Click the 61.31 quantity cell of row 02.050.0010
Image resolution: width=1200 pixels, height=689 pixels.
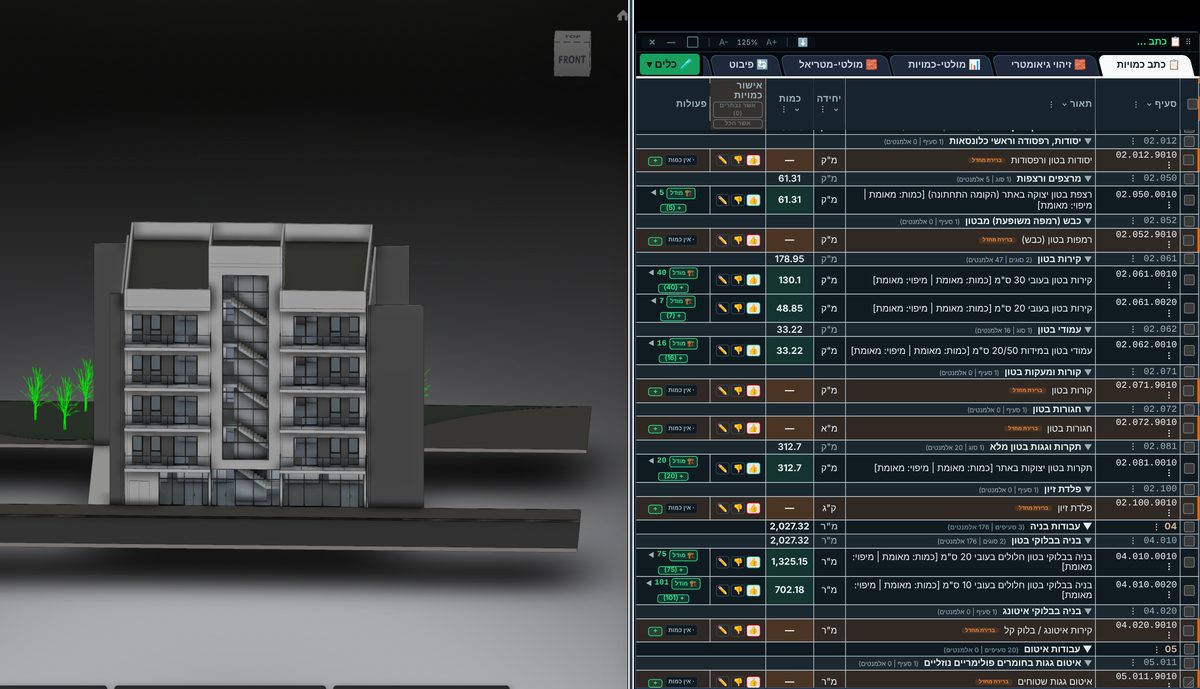click(790, 200)
